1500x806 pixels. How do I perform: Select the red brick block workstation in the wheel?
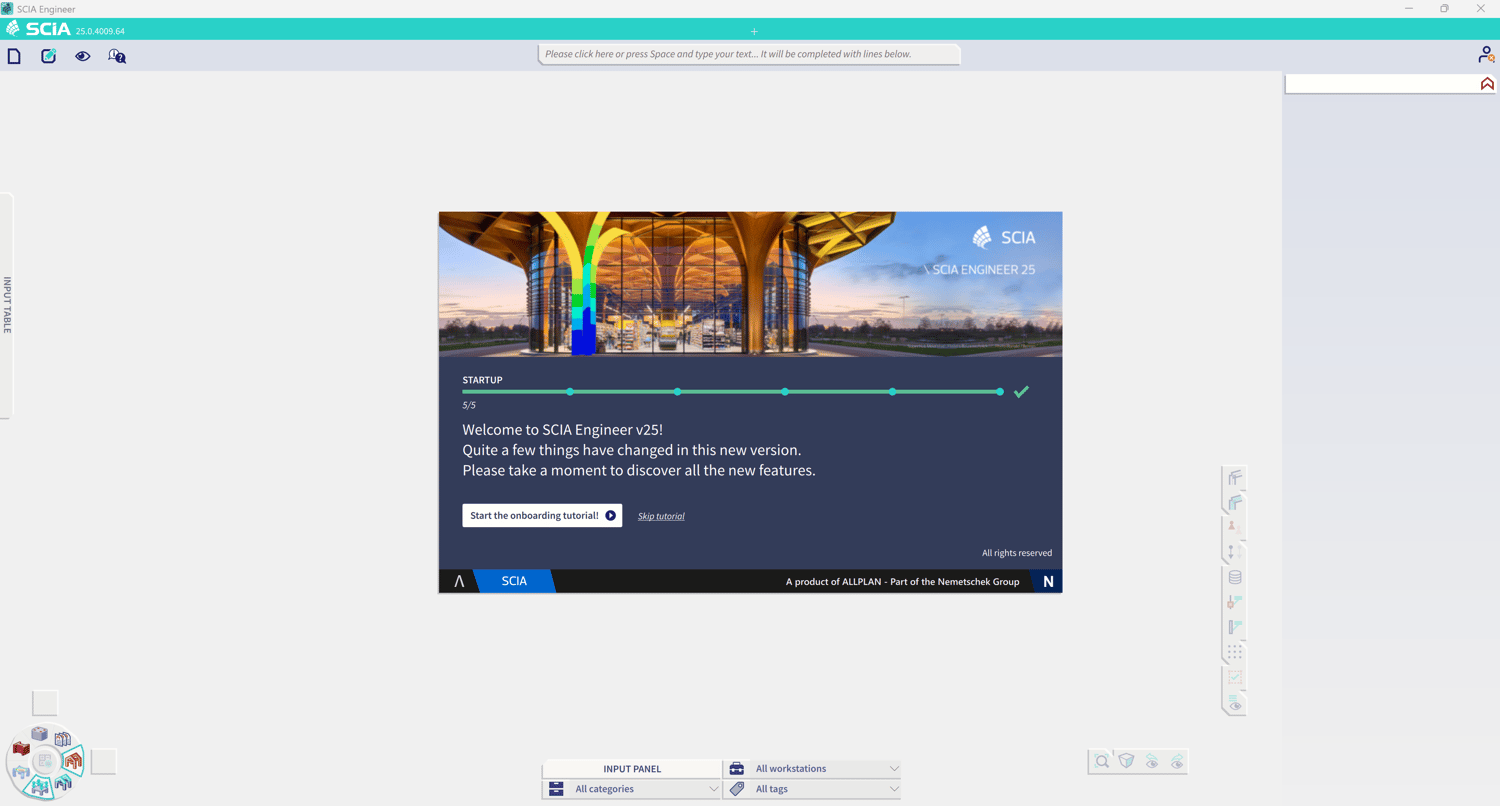(21, 749)
